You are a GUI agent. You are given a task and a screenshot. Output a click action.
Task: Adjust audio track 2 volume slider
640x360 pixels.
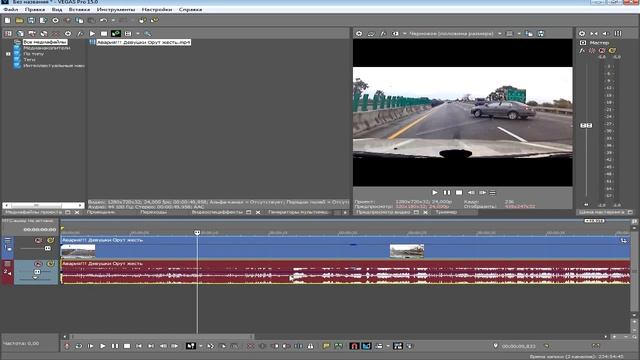coord(37,272)
